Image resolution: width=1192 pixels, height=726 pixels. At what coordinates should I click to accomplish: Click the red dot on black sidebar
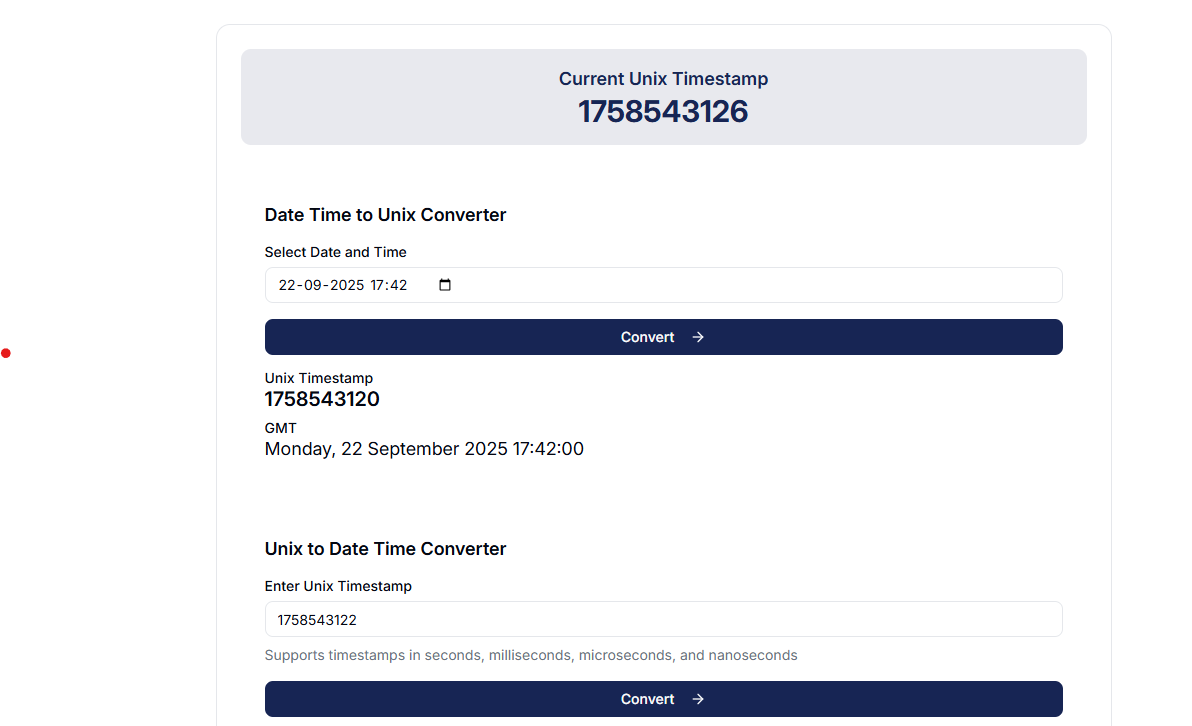point(6,353)
